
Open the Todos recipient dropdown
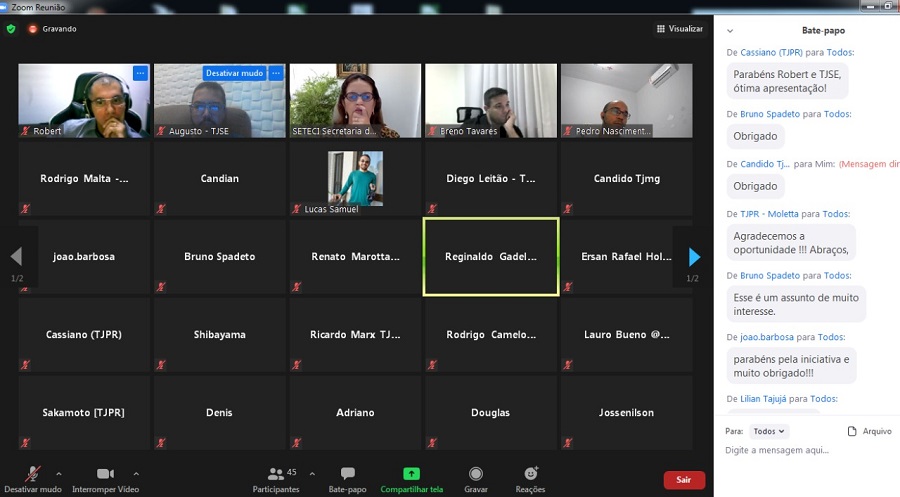pos(768,431)
